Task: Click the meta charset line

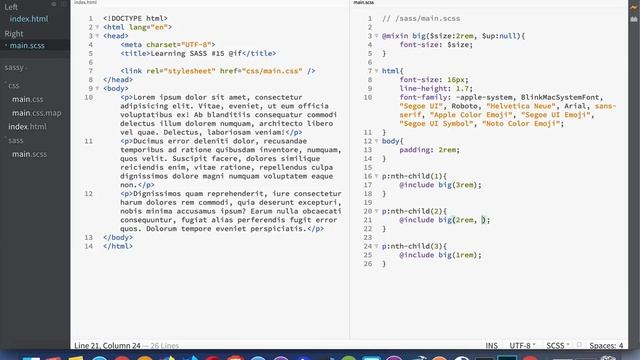Action: pyautogui.click(x=168, y=44)
